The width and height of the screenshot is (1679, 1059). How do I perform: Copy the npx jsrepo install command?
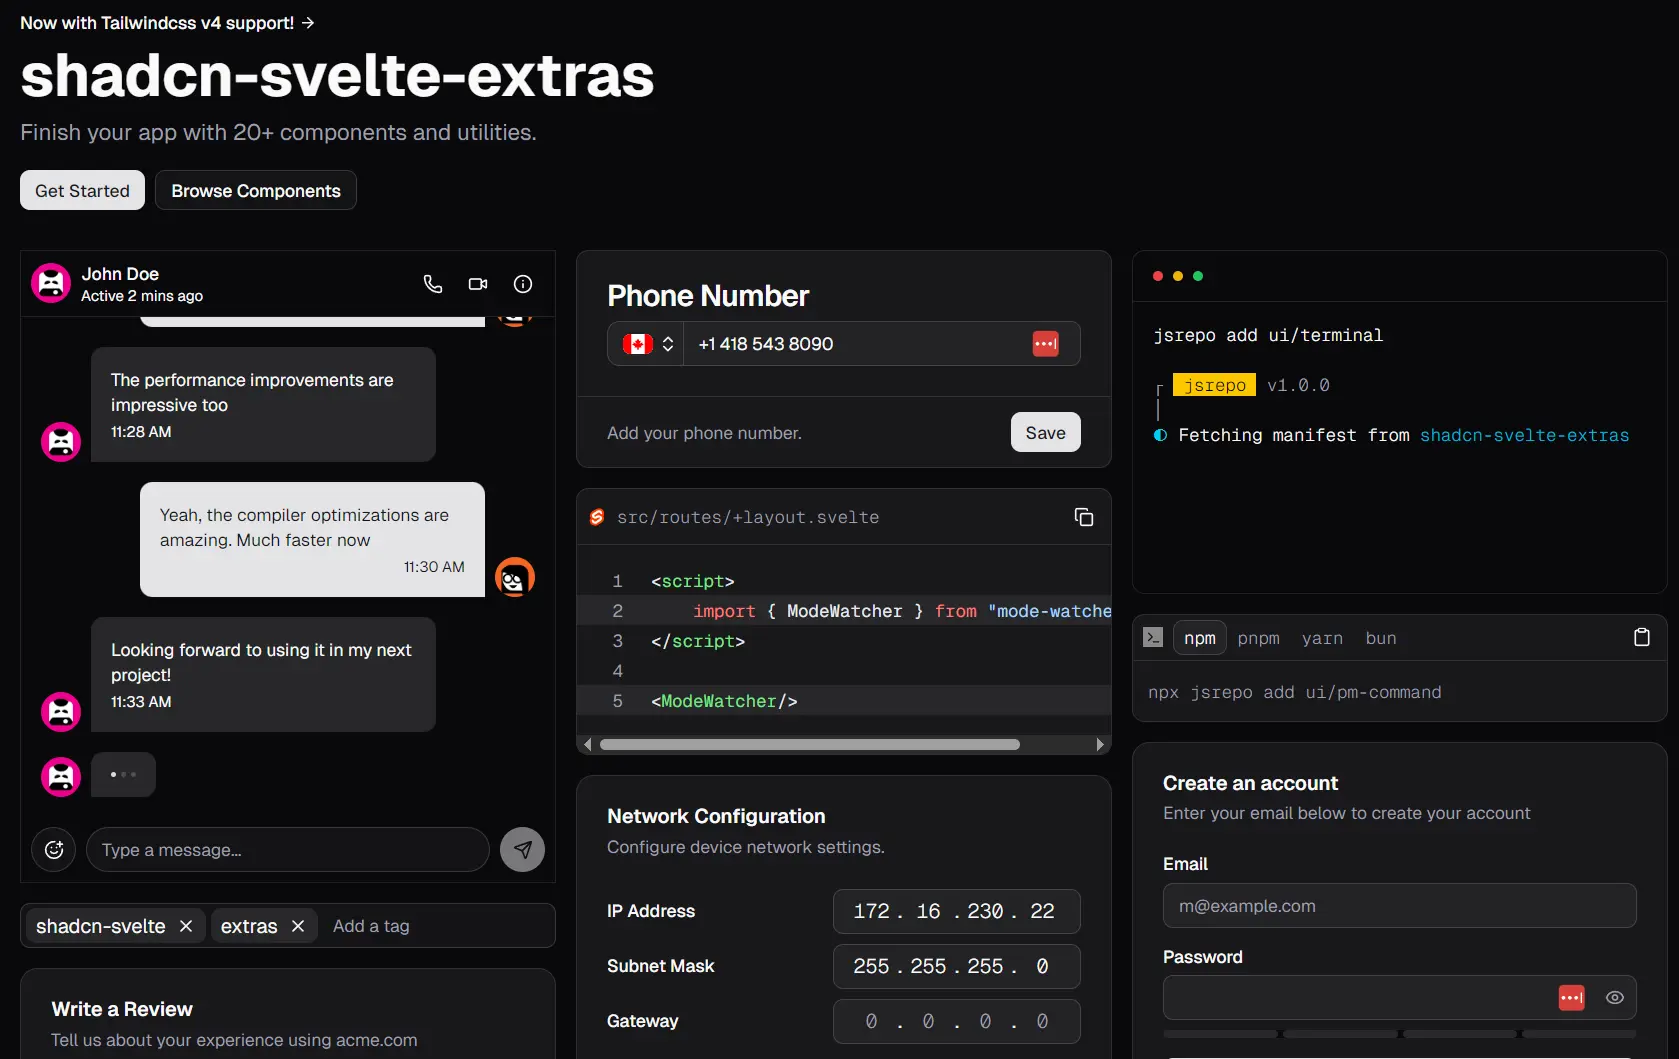[1641, 637]
